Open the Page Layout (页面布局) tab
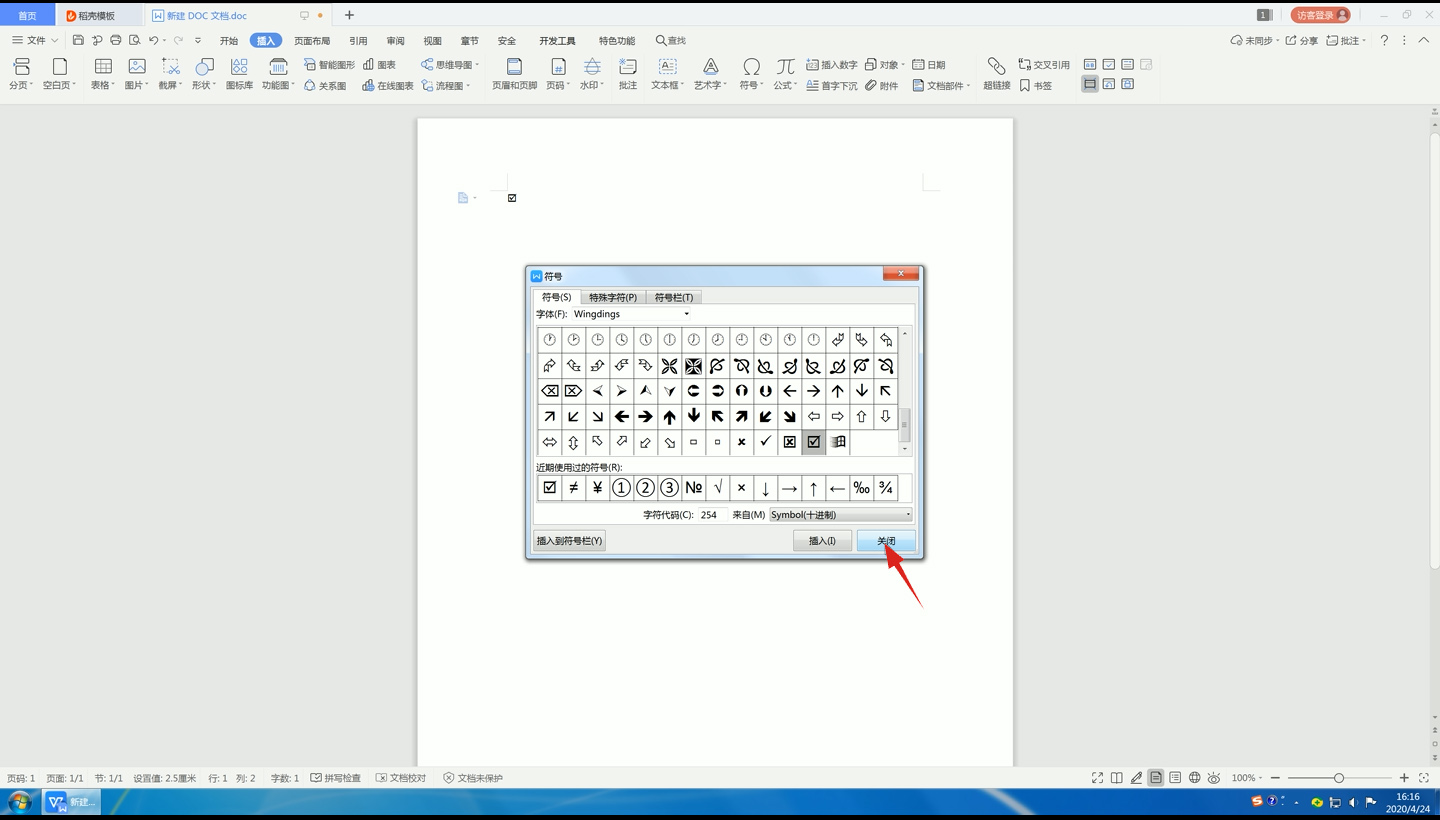Viewport: 1440px width, 820px height. [x=312, y=41]
